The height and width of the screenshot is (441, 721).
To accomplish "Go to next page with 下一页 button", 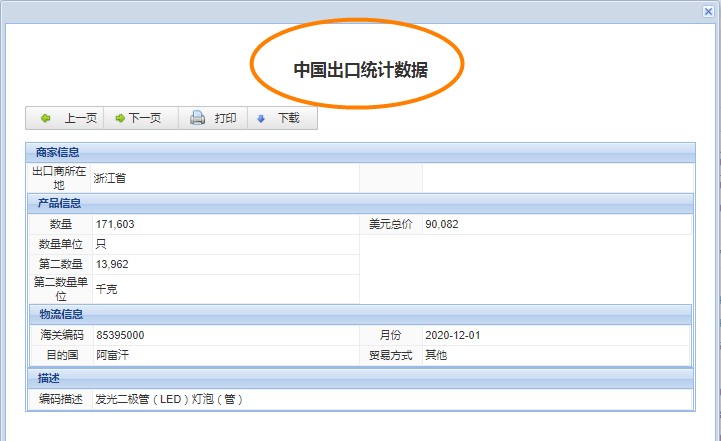I will point(141,118).
